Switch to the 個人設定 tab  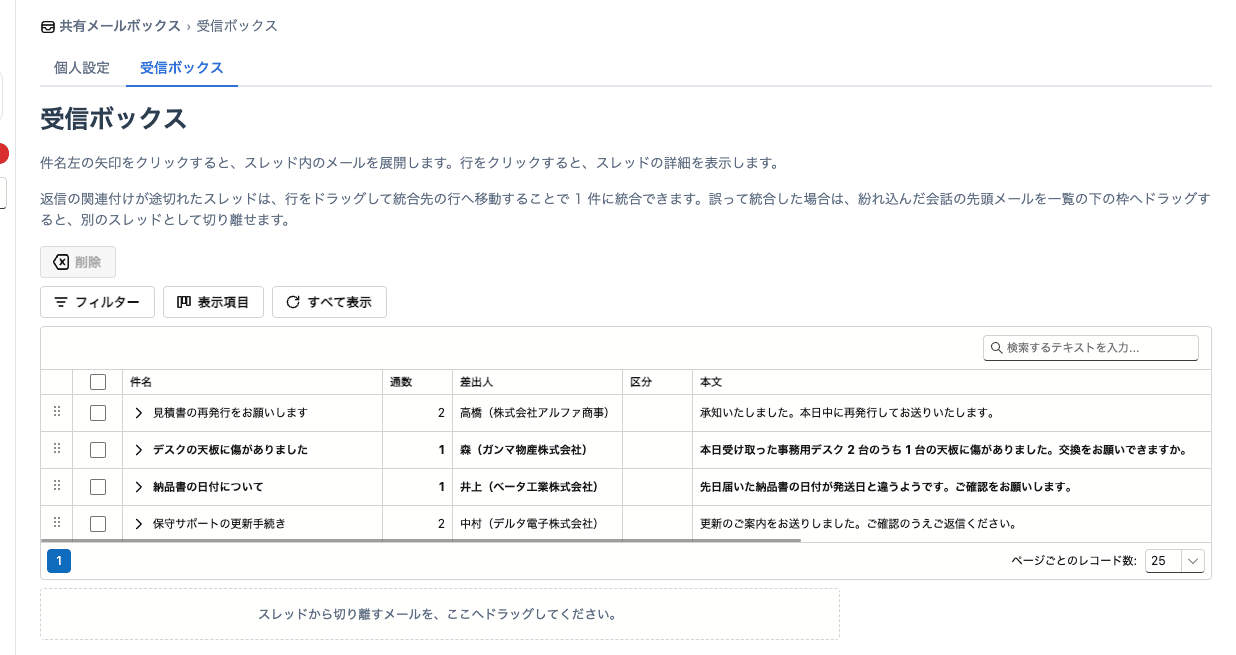coord(82,68)
